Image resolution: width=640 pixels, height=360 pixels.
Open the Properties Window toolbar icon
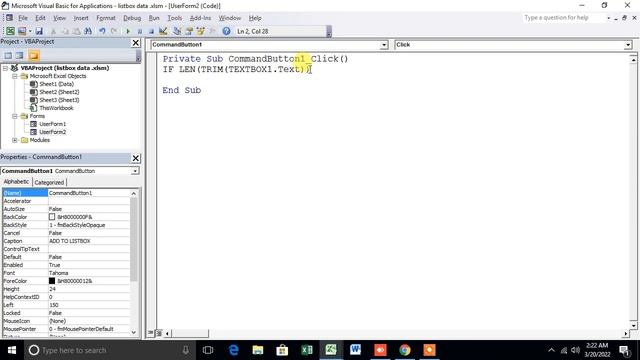click(x=189, y=31)
